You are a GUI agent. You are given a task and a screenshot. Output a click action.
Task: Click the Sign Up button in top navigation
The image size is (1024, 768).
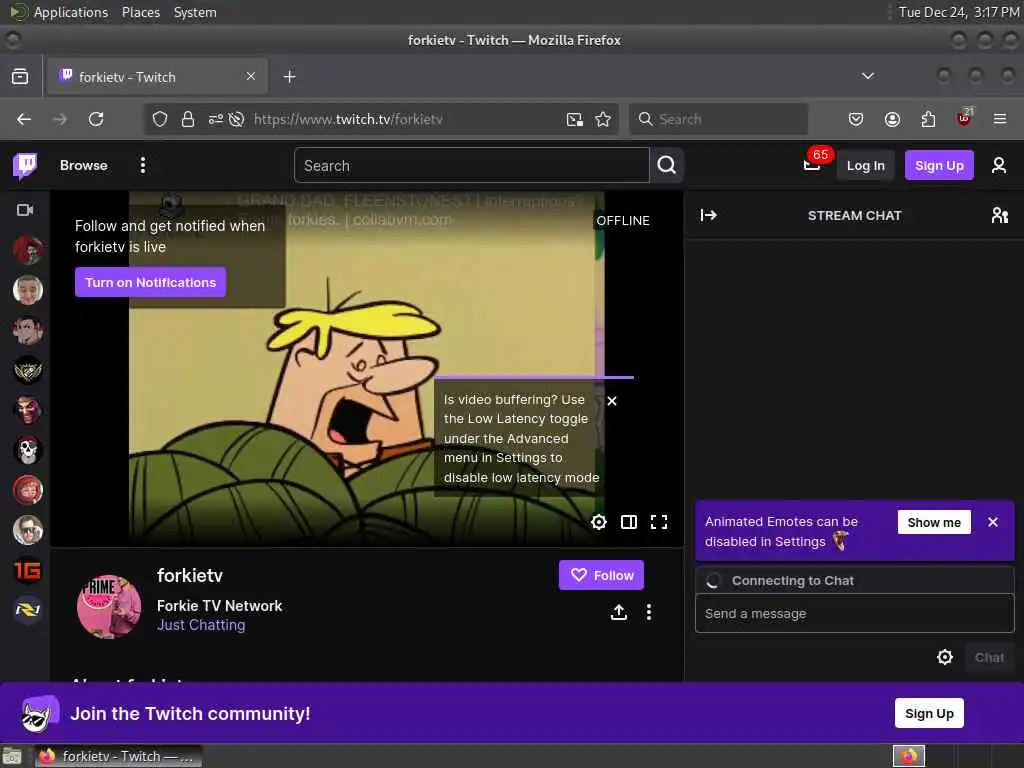pos(939,165)
